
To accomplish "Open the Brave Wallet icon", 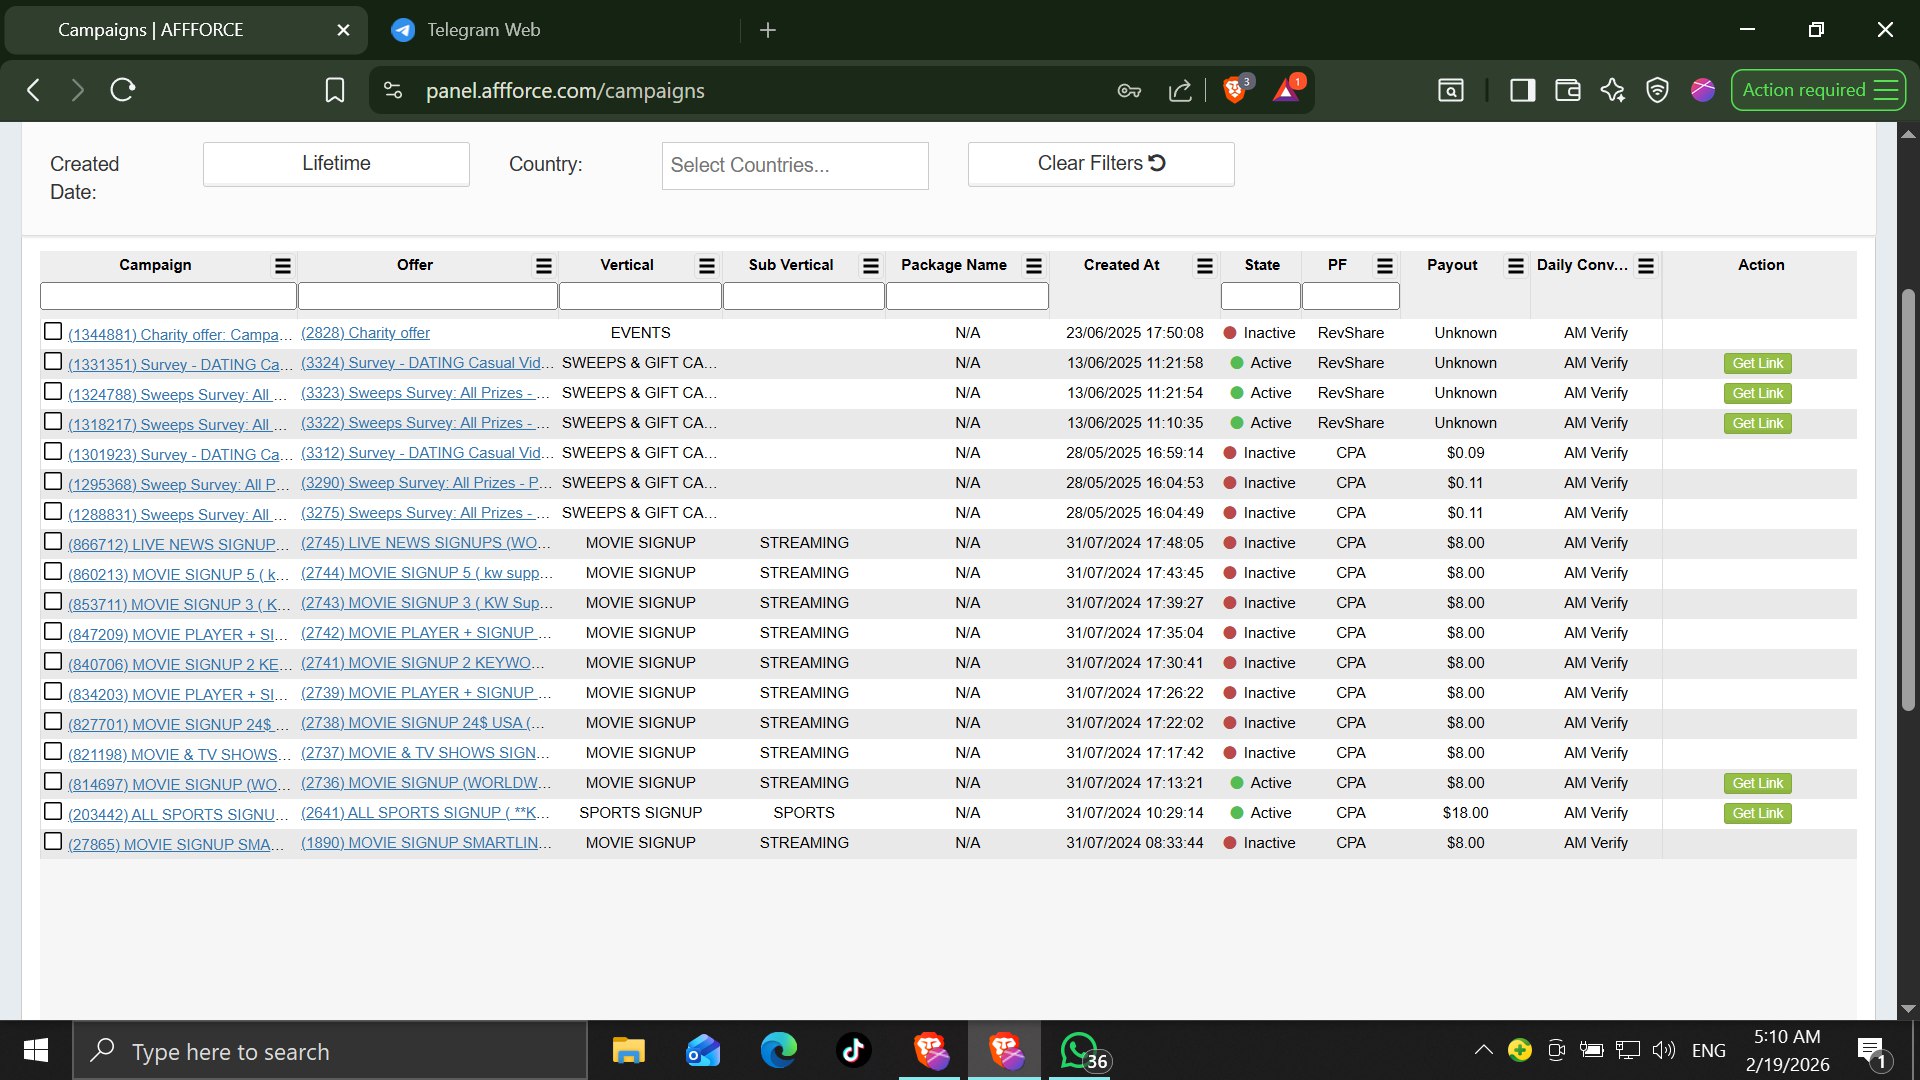I will pos(1567,90).
